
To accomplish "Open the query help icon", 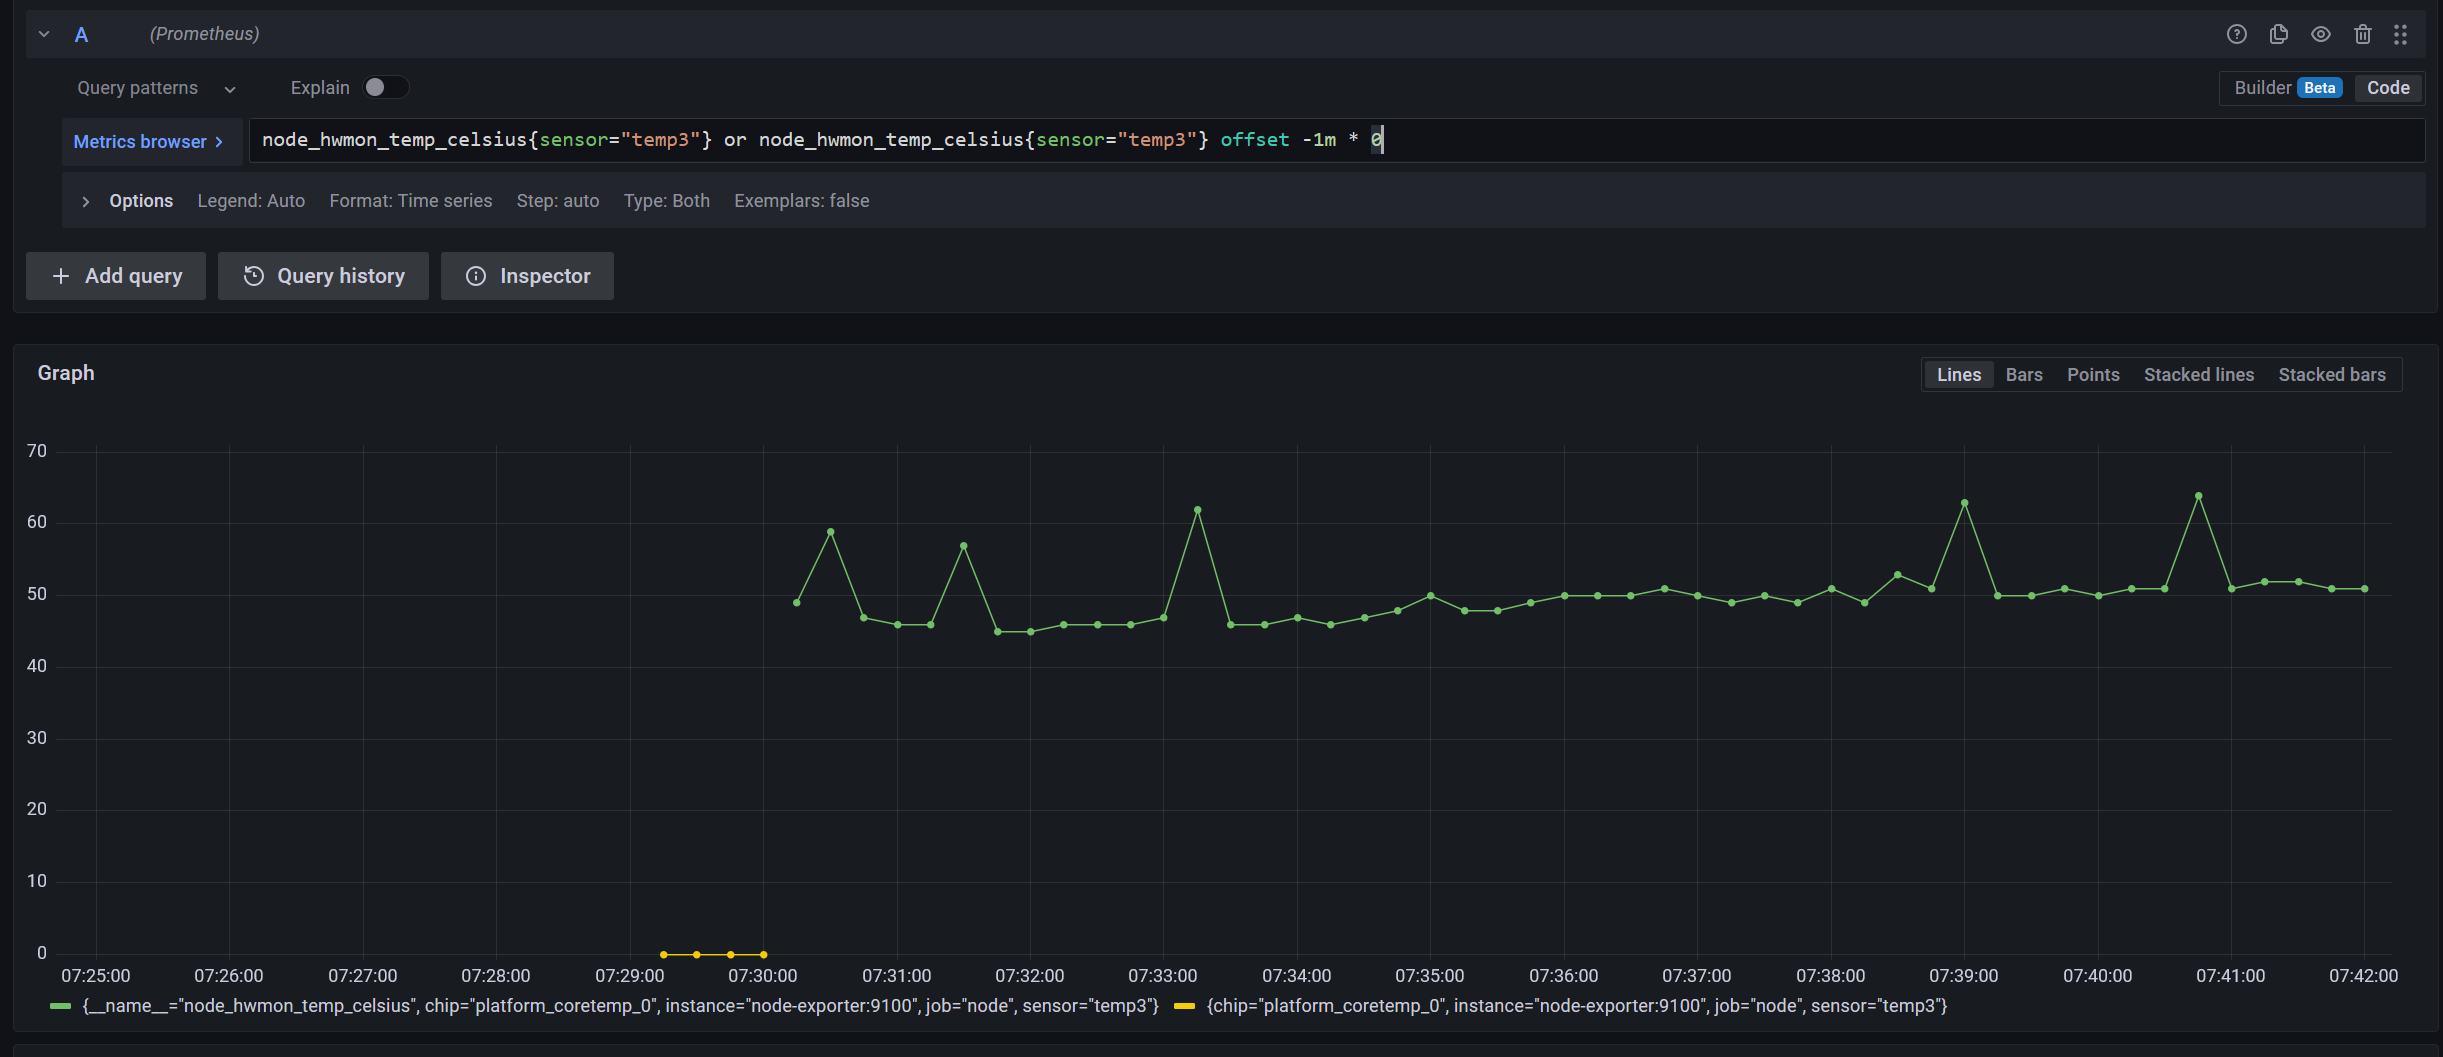I will point(2236,33).
